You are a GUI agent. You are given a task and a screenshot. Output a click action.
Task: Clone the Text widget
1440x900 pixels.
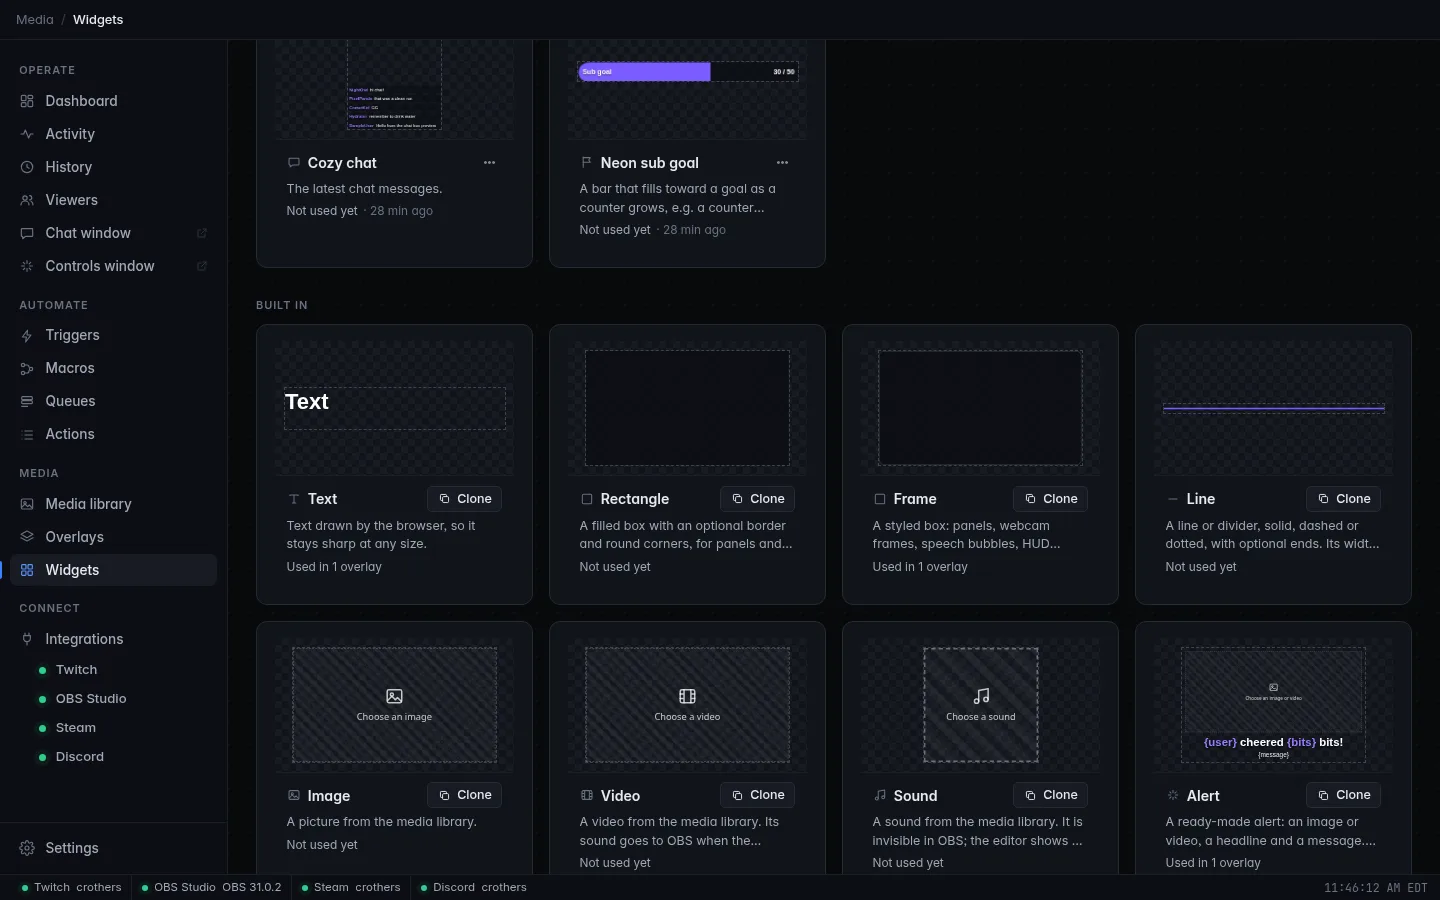465,499
